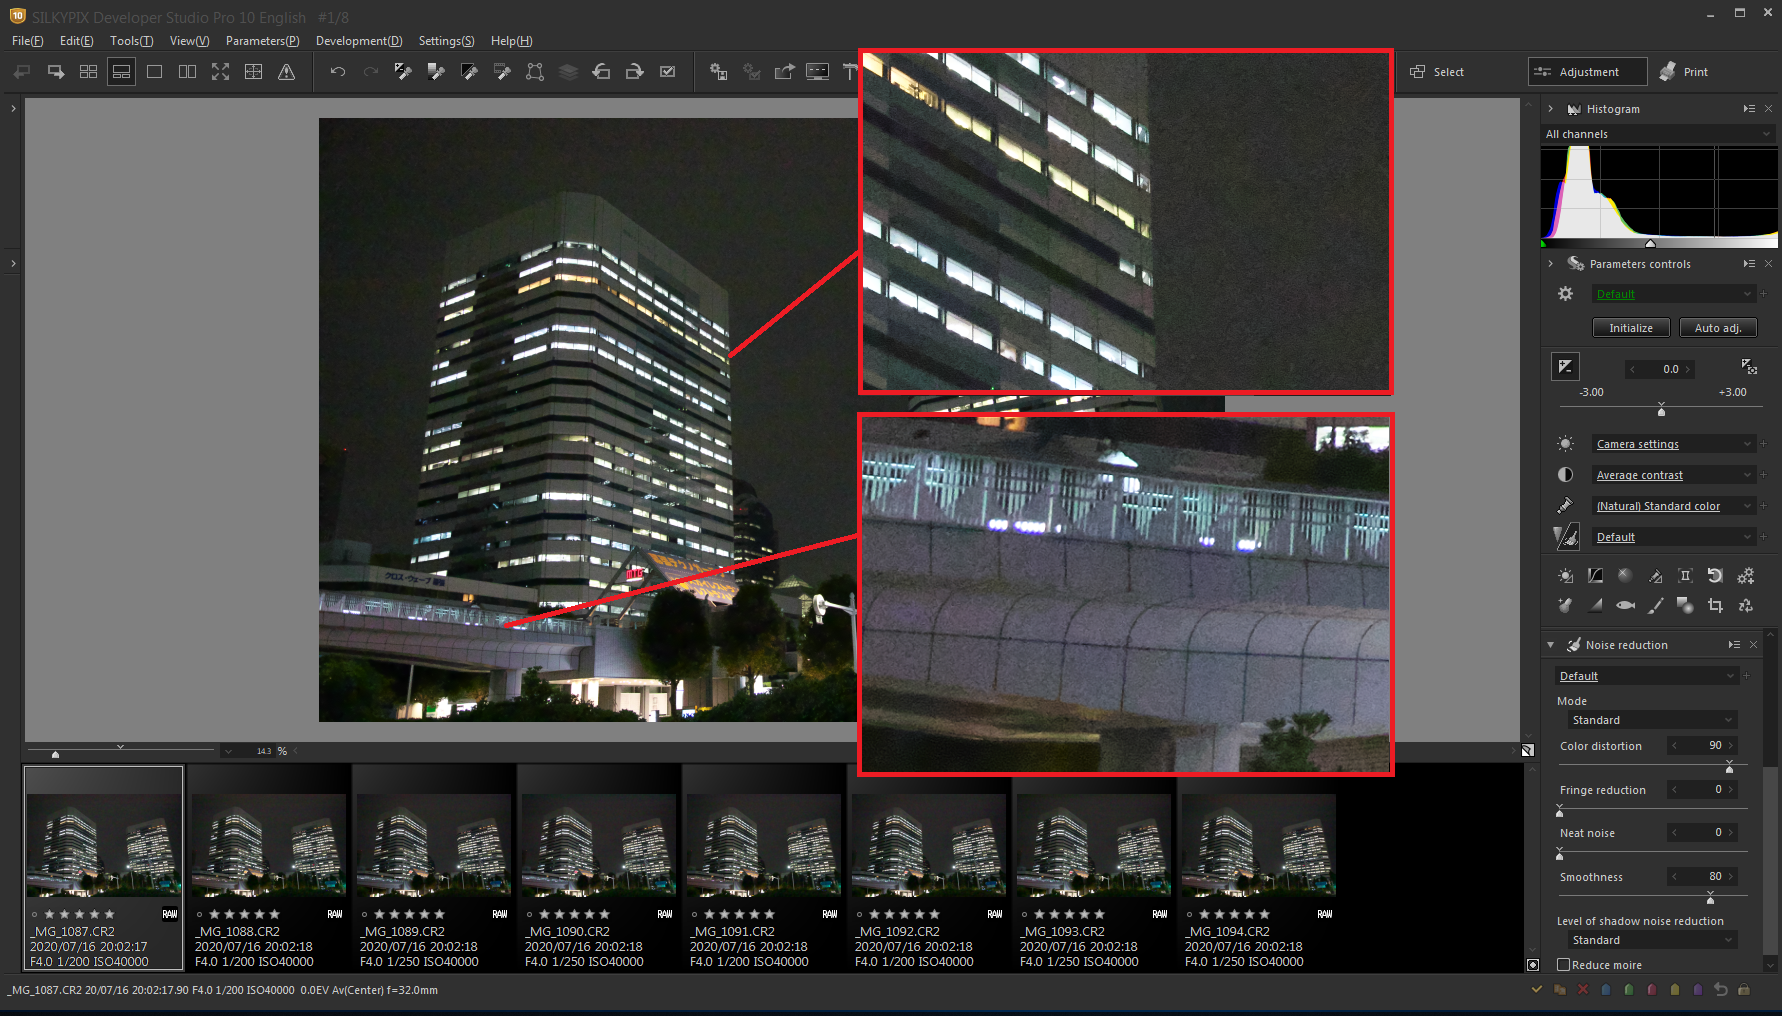This screenshot has height=1016, width=1782.
Task: Enable the Reduce moire checkbox
Action: click(x=1564, y=965)
